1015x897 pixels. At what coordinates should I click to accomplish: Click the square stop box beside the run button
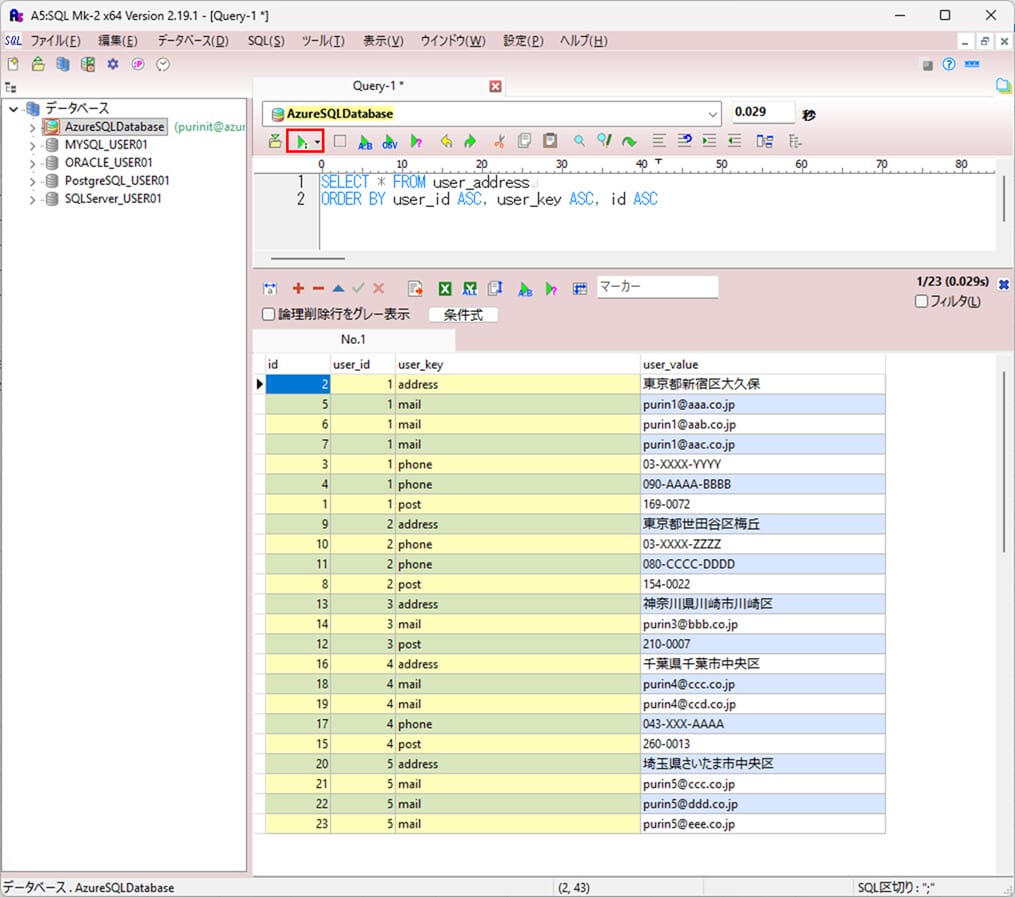point(340,142)
